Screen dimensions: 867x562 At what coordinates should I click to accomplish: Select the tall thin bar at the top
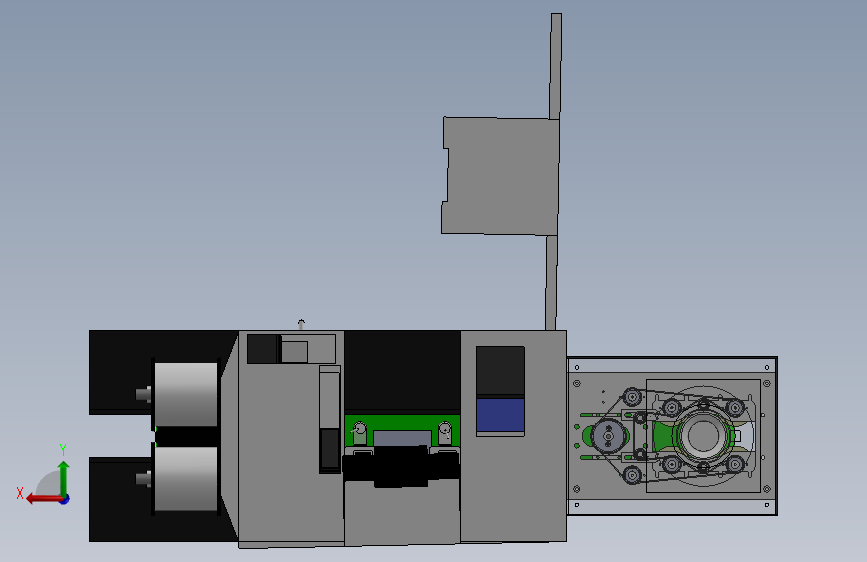(x=556, y=66)
